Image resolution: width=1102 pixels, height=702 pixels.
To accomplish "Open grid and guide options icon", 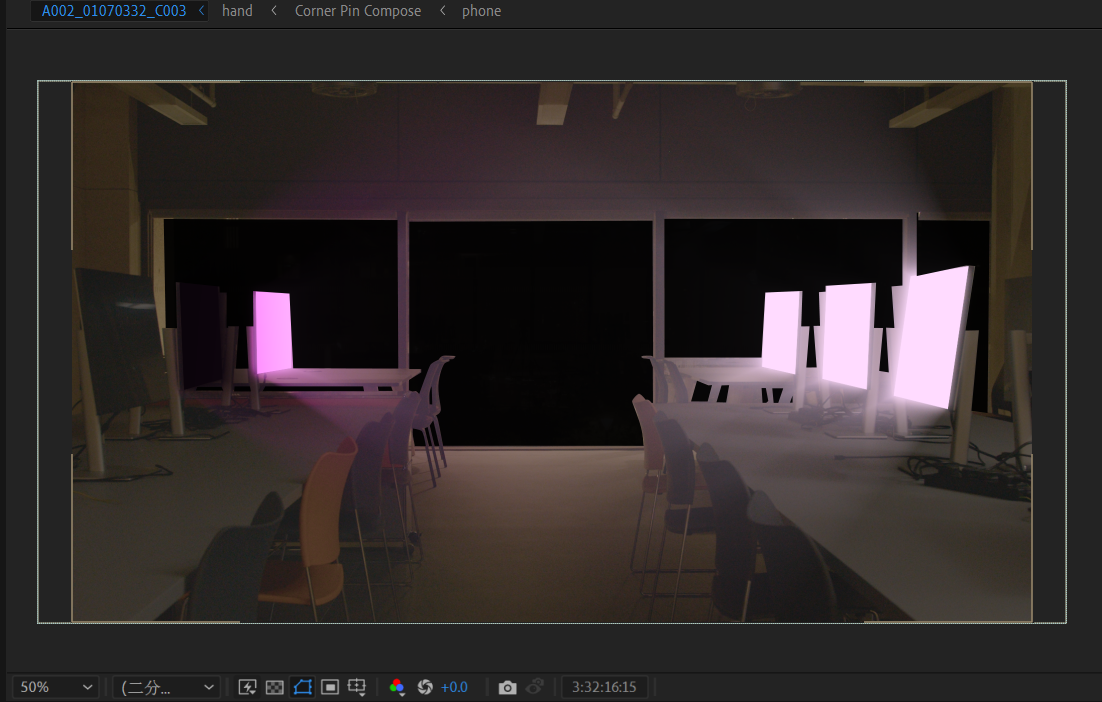I will click(357, 687).
